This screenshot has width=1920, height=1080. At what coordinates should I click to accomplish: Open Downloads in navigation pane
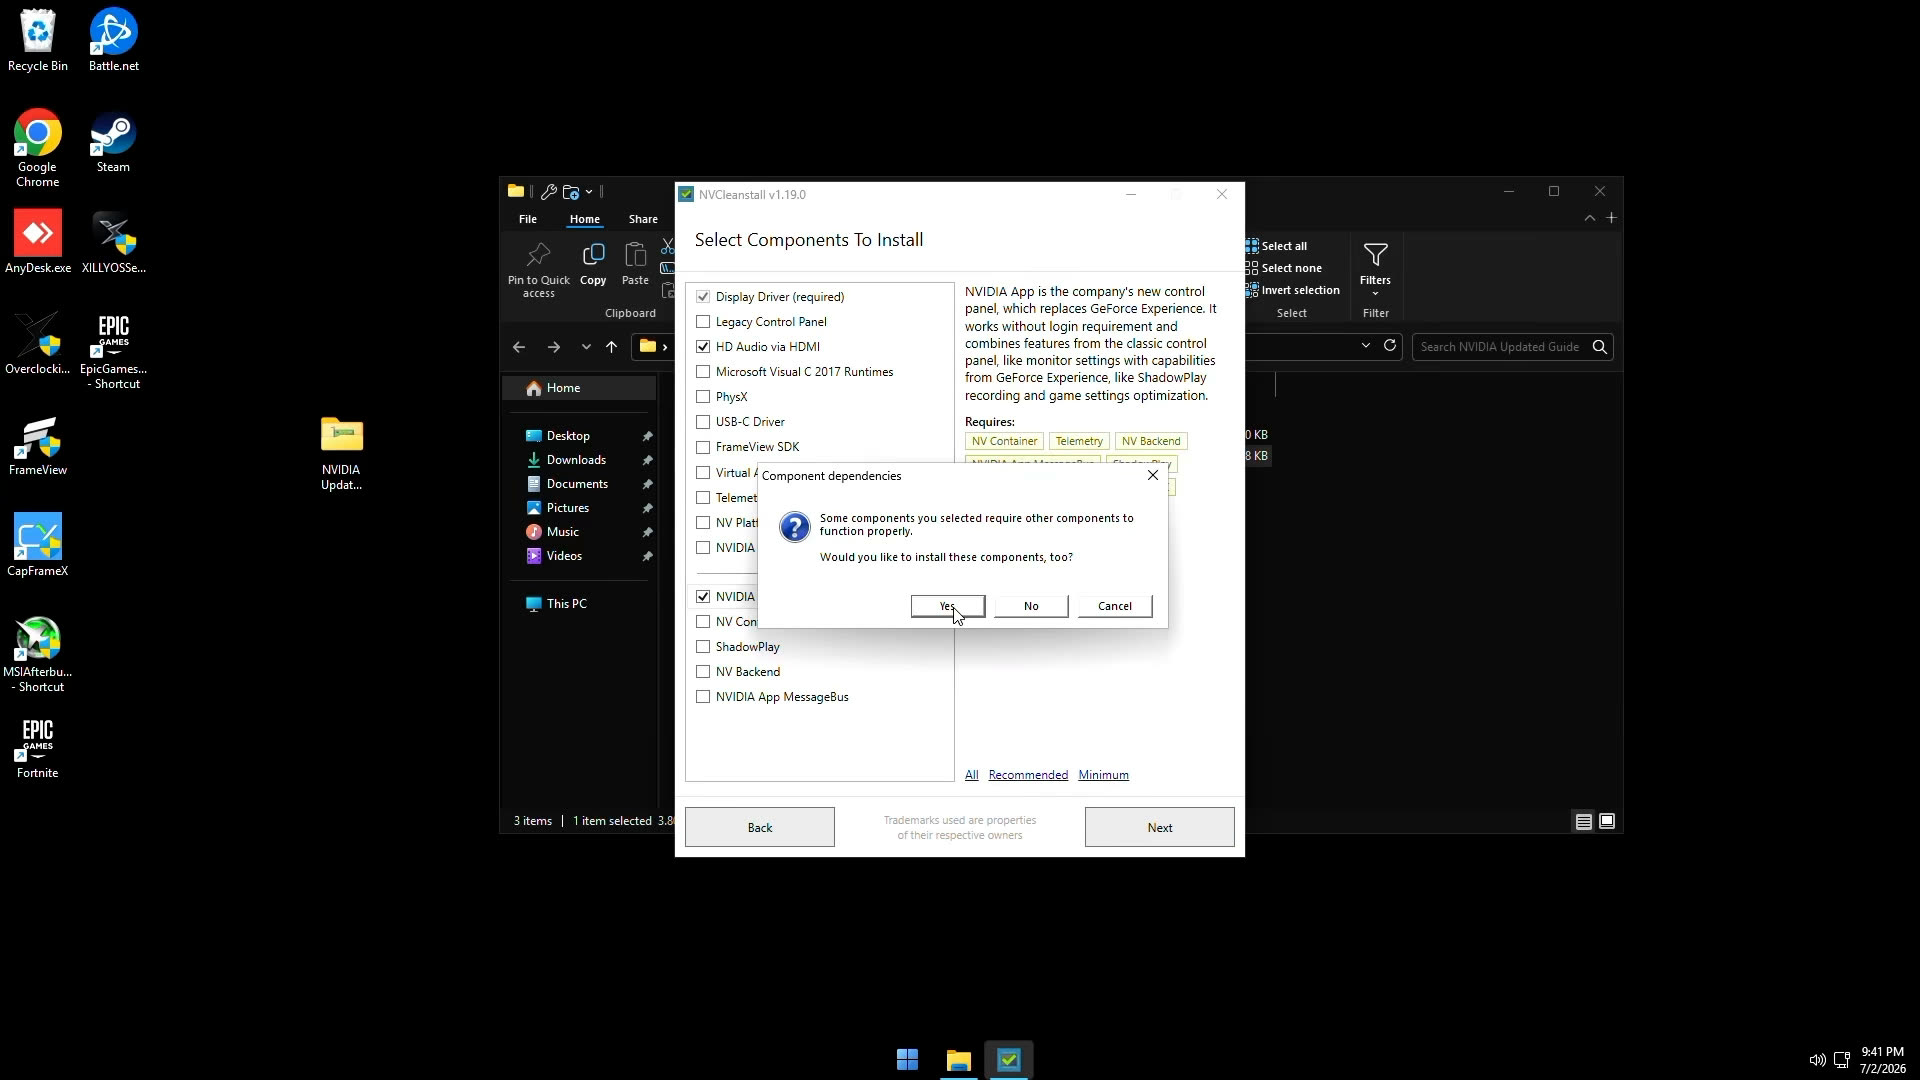[x=576, y=460]
